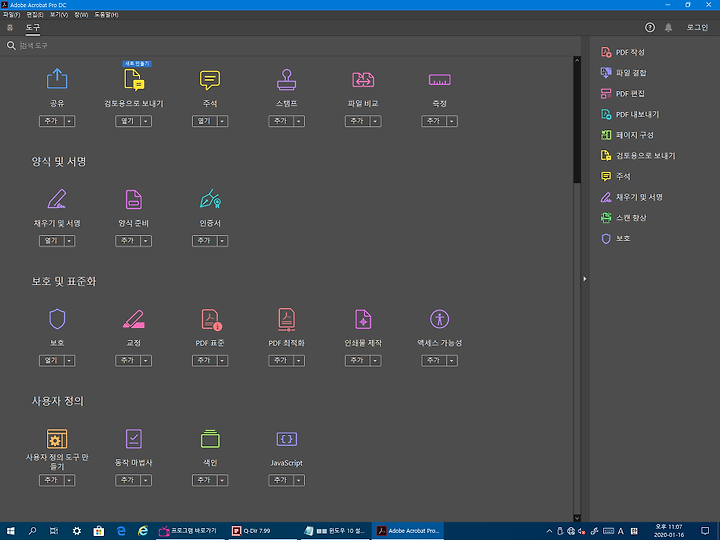The height and width of the screenshot is (540, 720).
Task: Click the 채우기 및 서명 pen icon in main grid
Action: 57,199
